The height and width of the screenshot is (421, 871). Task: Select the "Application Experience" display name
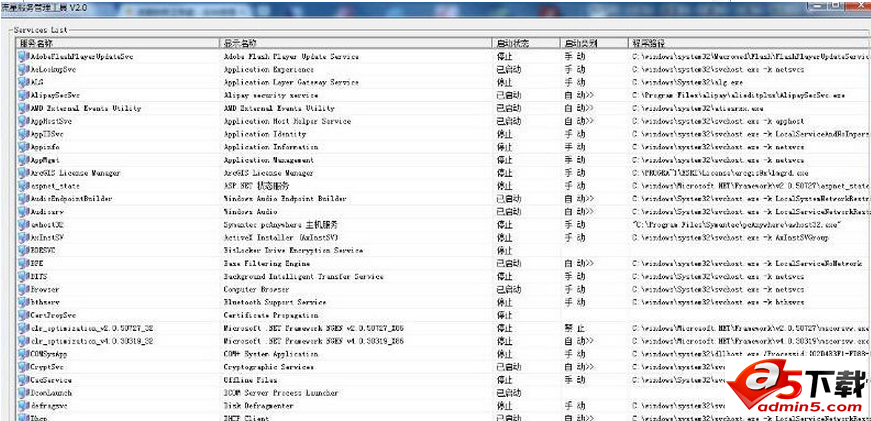point(269,69)
